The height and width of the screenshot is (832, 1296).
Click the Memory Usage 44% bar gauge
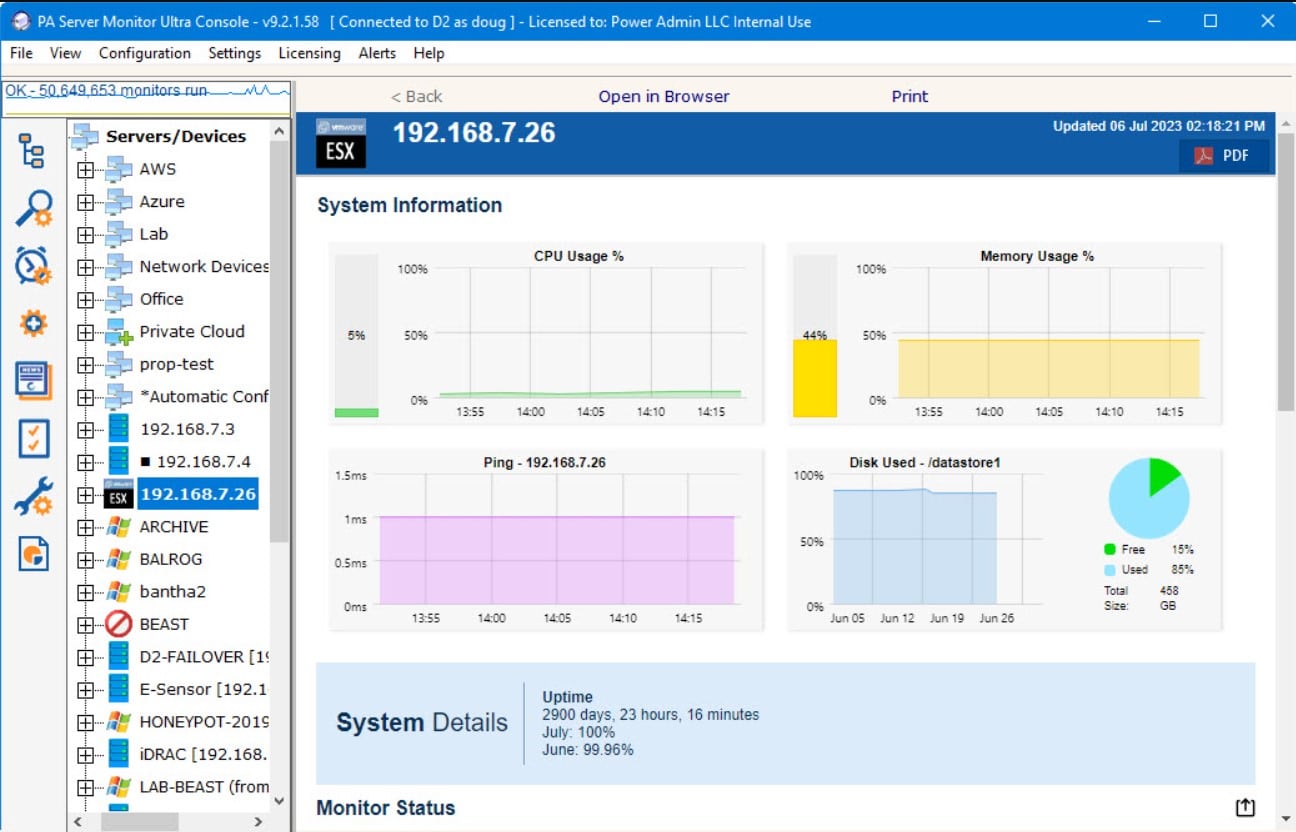[x=814, y=335]
